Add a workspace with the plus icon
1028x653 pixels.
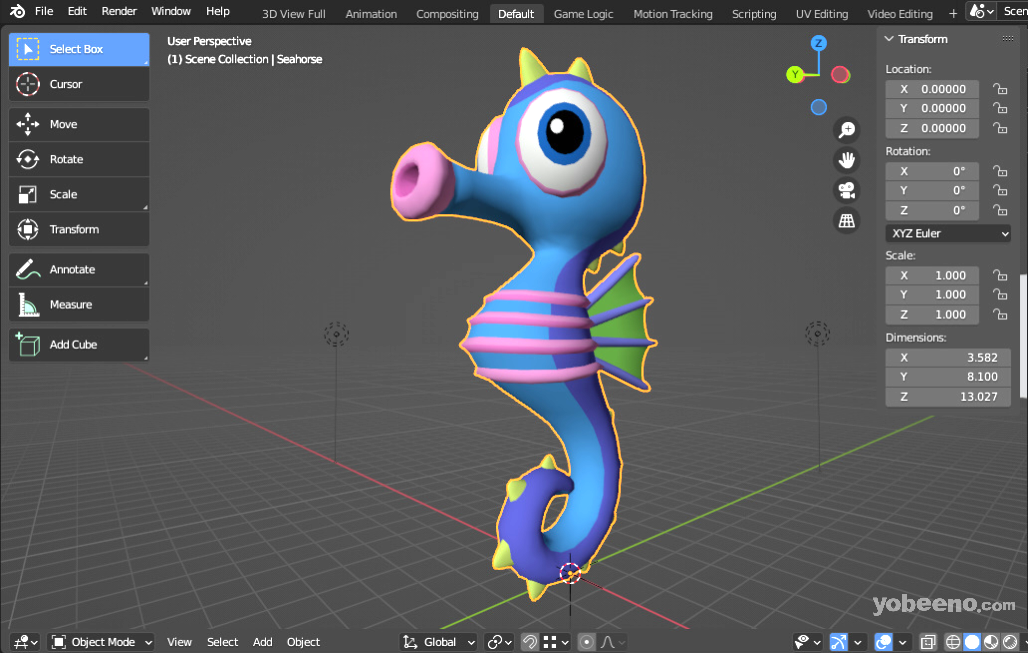coord(953,13)
